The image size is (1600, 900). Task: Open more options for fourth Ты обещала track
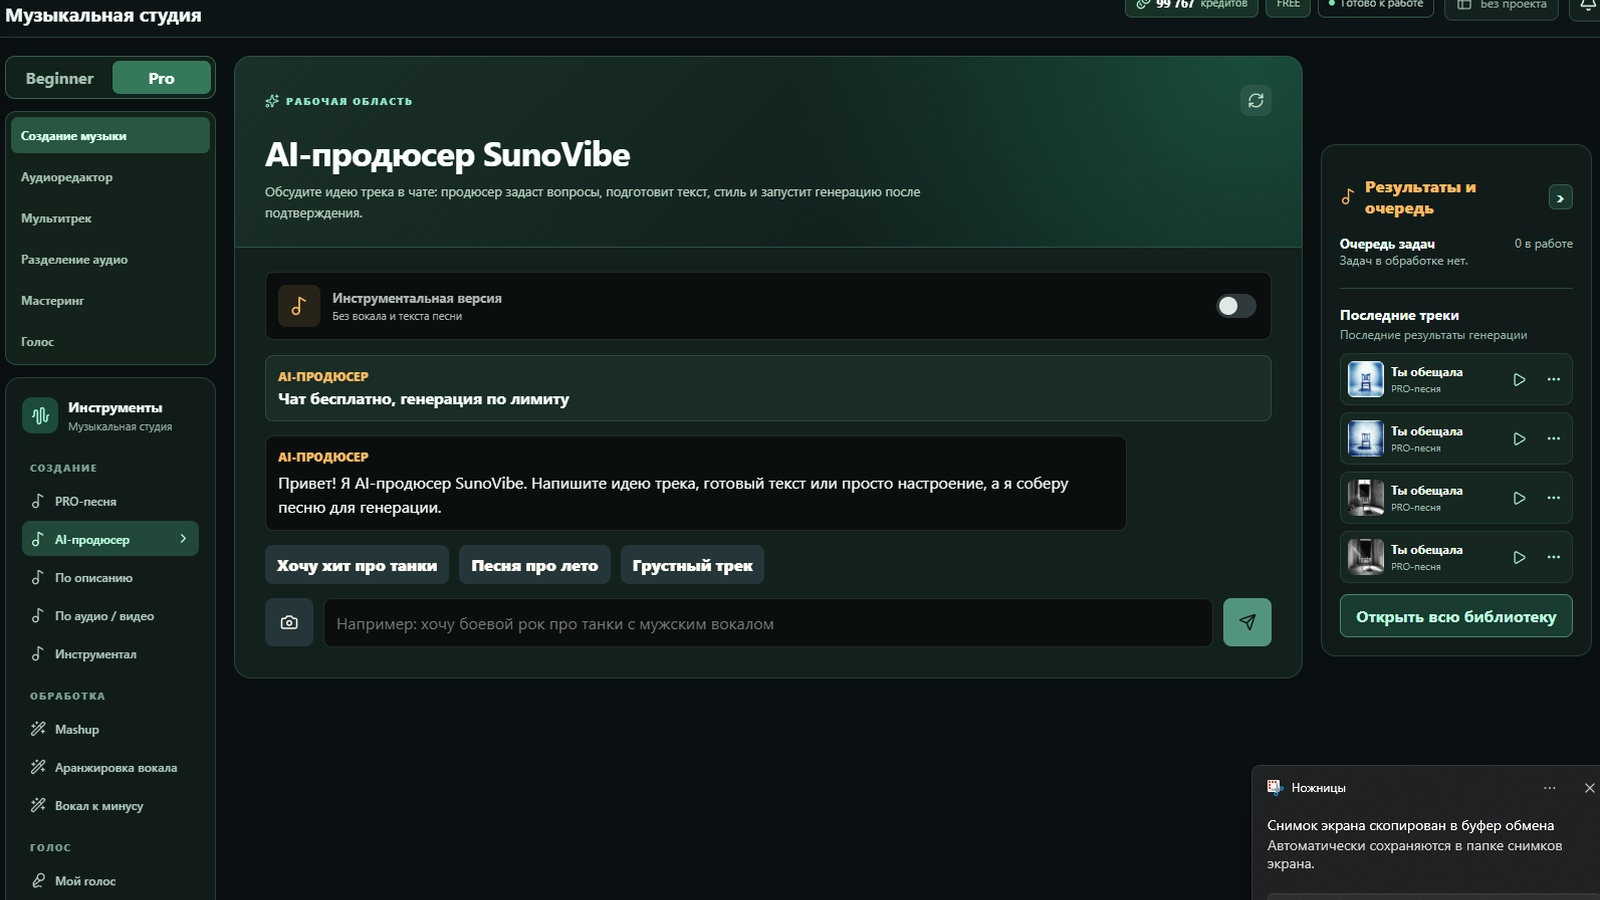tap(1553, 557)
